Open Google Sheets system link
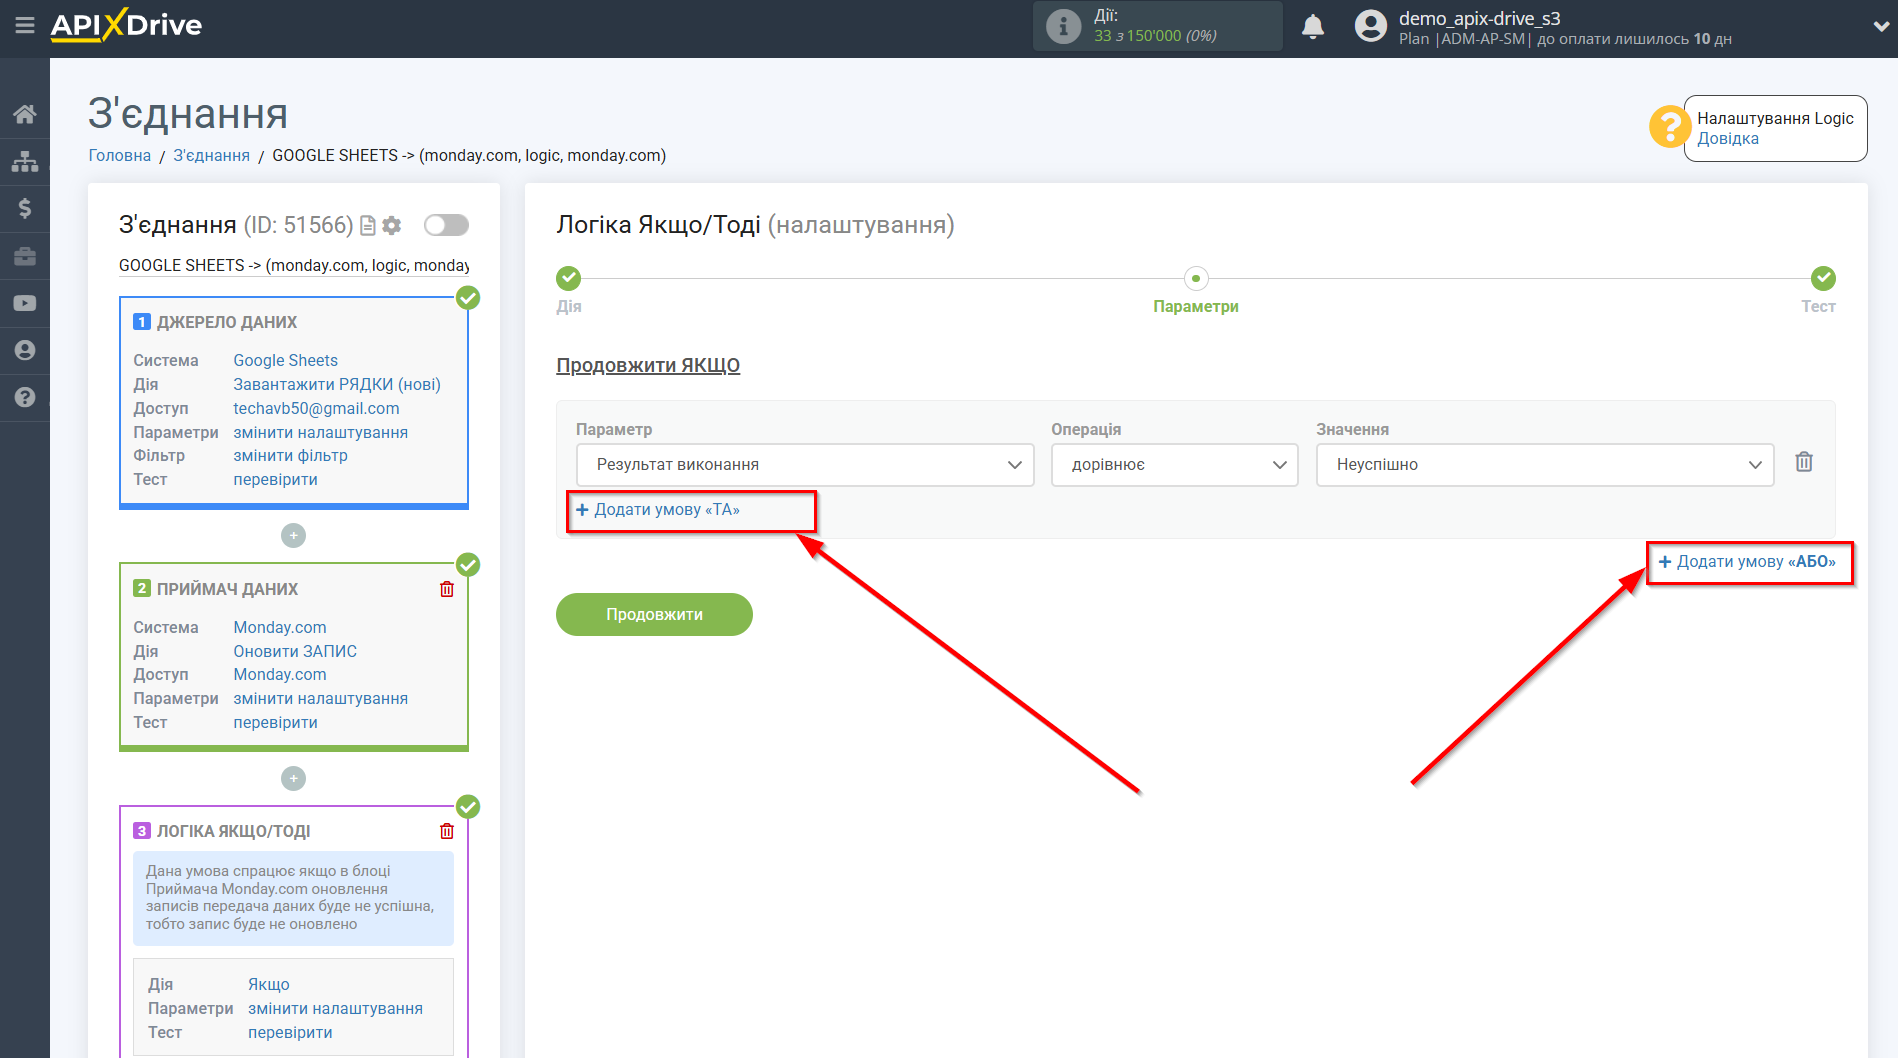This screenshot has height=1058, width=1898. tap(286, 360)
